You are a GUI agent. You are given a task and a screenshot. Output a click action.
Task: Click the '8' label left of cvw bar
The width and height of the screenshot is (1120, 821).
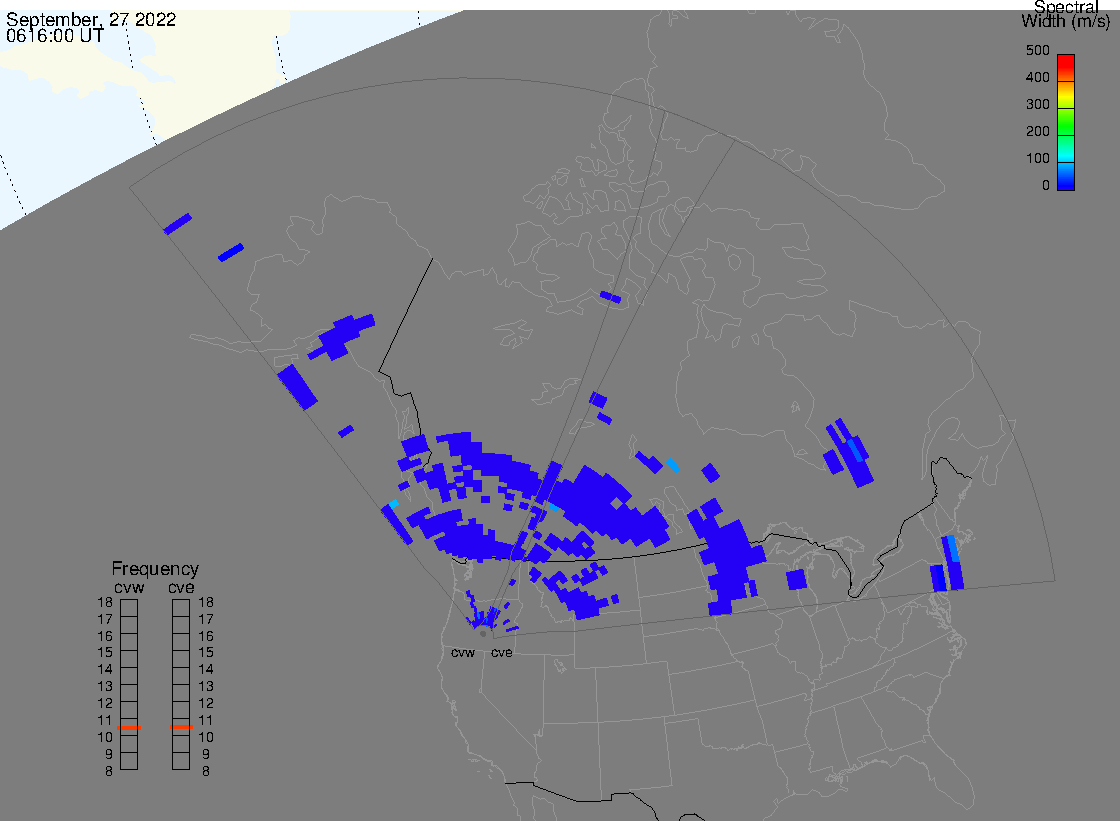pos(109,772)
